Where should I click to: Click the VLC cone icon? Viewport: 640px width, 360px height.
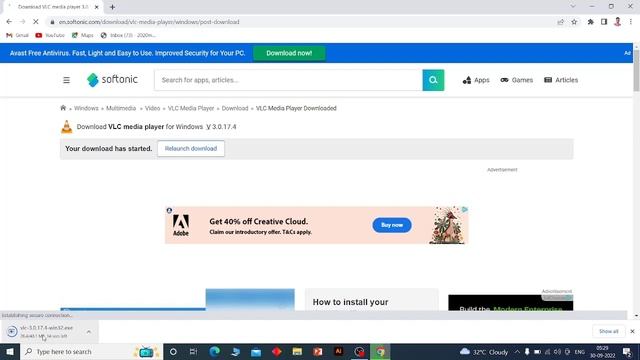tap(67, 127)
